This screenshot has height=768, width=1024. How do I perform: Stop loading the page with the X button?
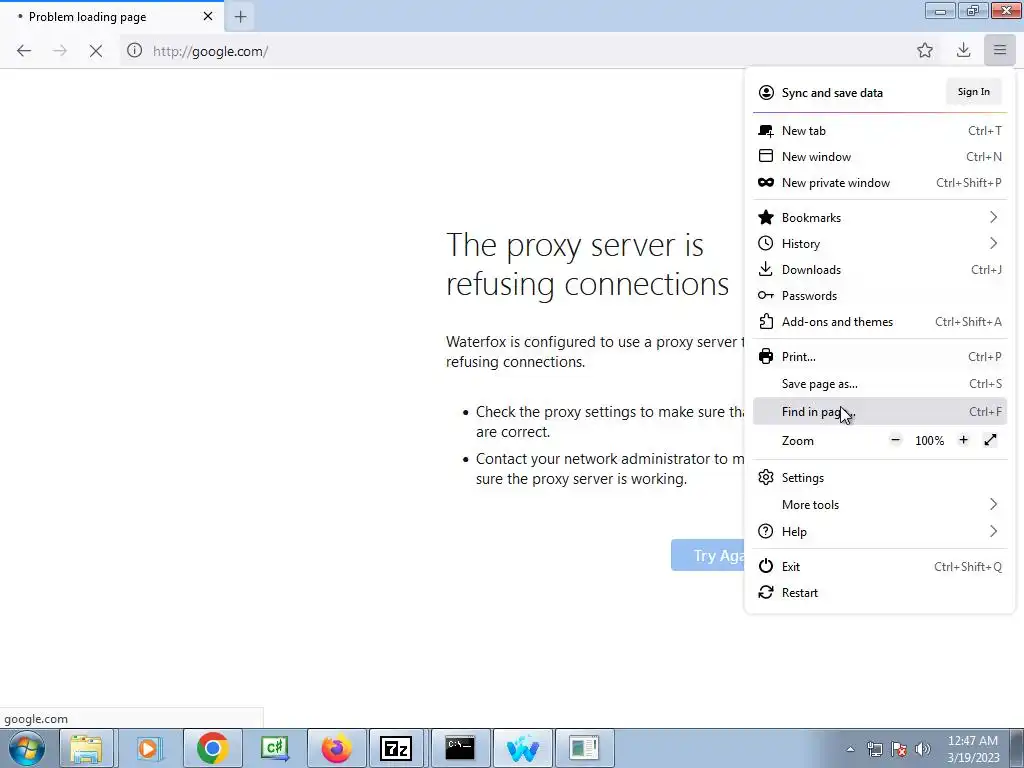[95, 51]
